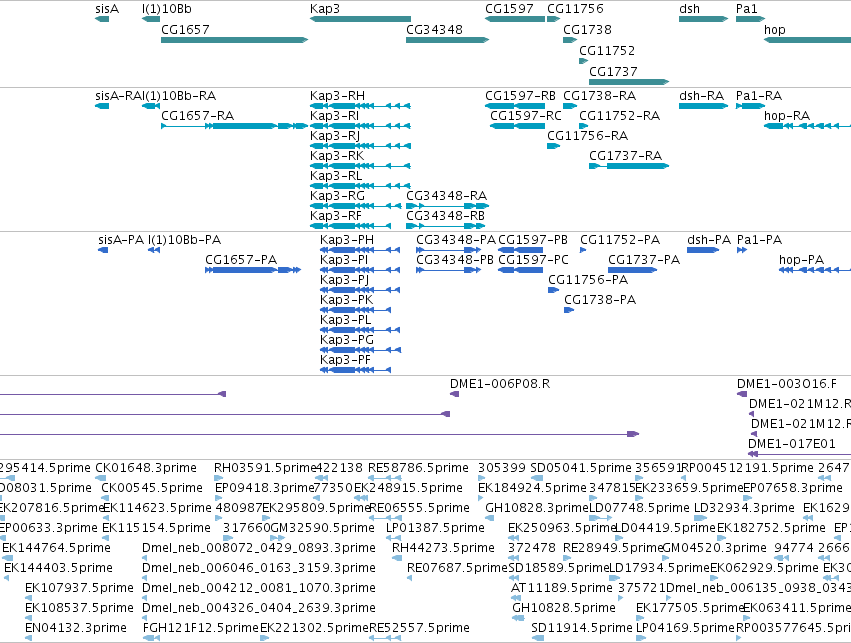851x643 pixels.
Task: Select the CG34348-RB transcript glyph
Action: (x=445, y=226)
